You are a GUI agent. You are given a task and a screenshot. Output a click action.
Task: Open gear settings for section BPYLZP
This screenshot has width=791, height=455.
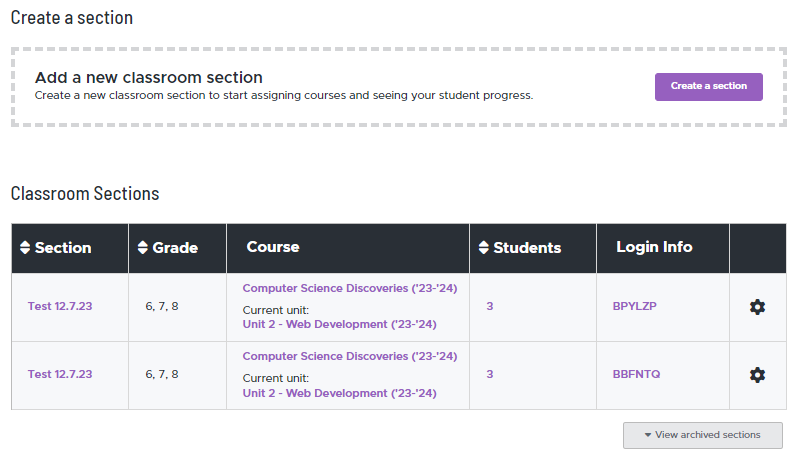click(757, 307)
